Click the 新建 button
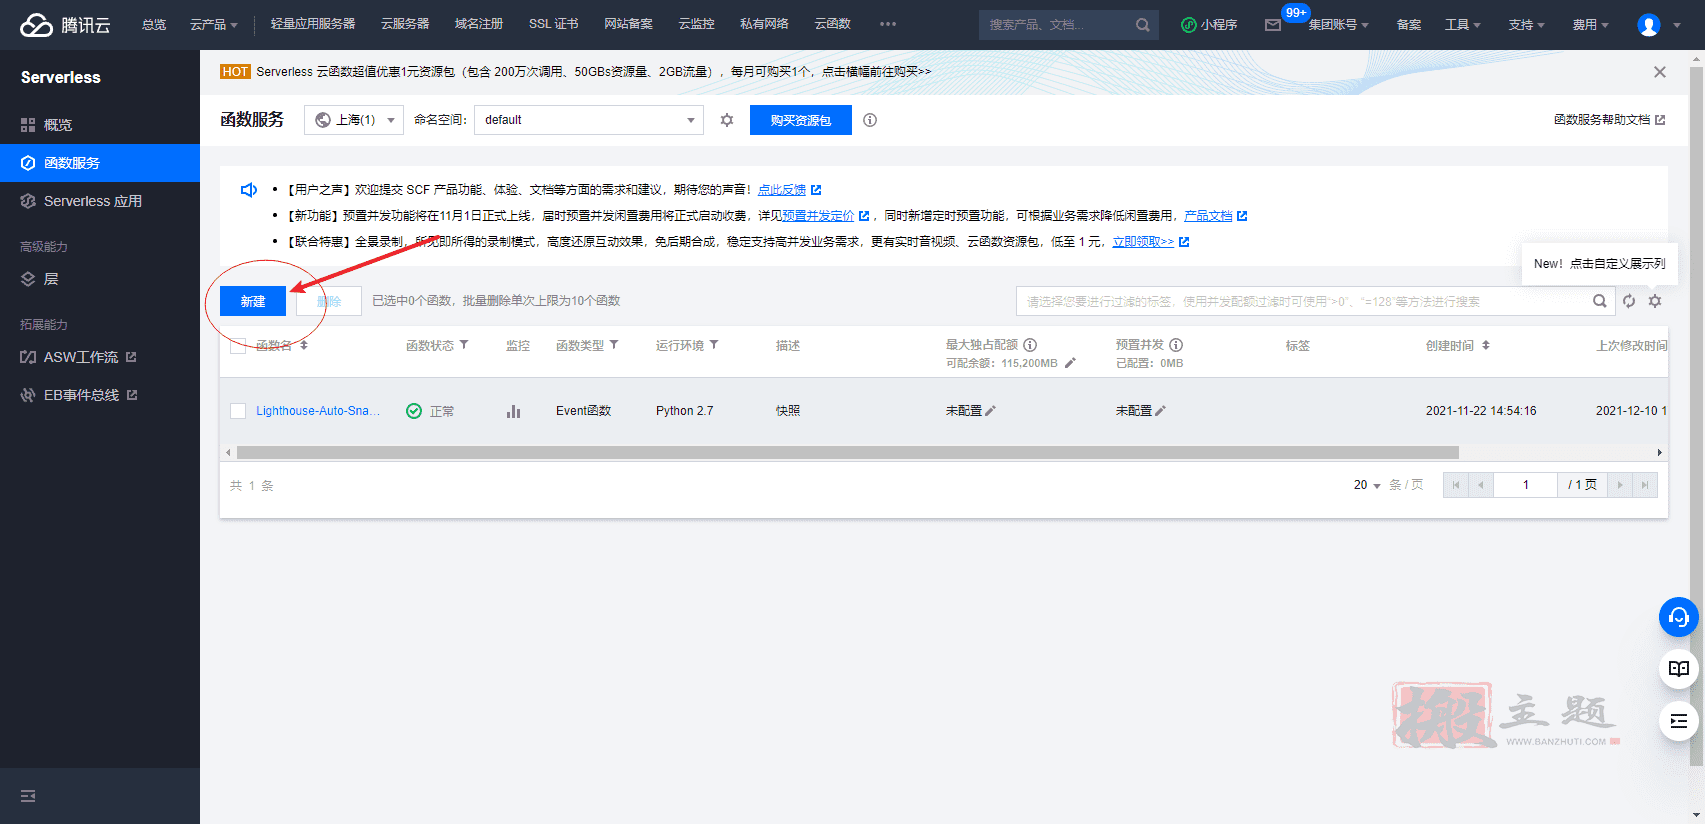This screenshot has width=1705, height=824. 253,301
